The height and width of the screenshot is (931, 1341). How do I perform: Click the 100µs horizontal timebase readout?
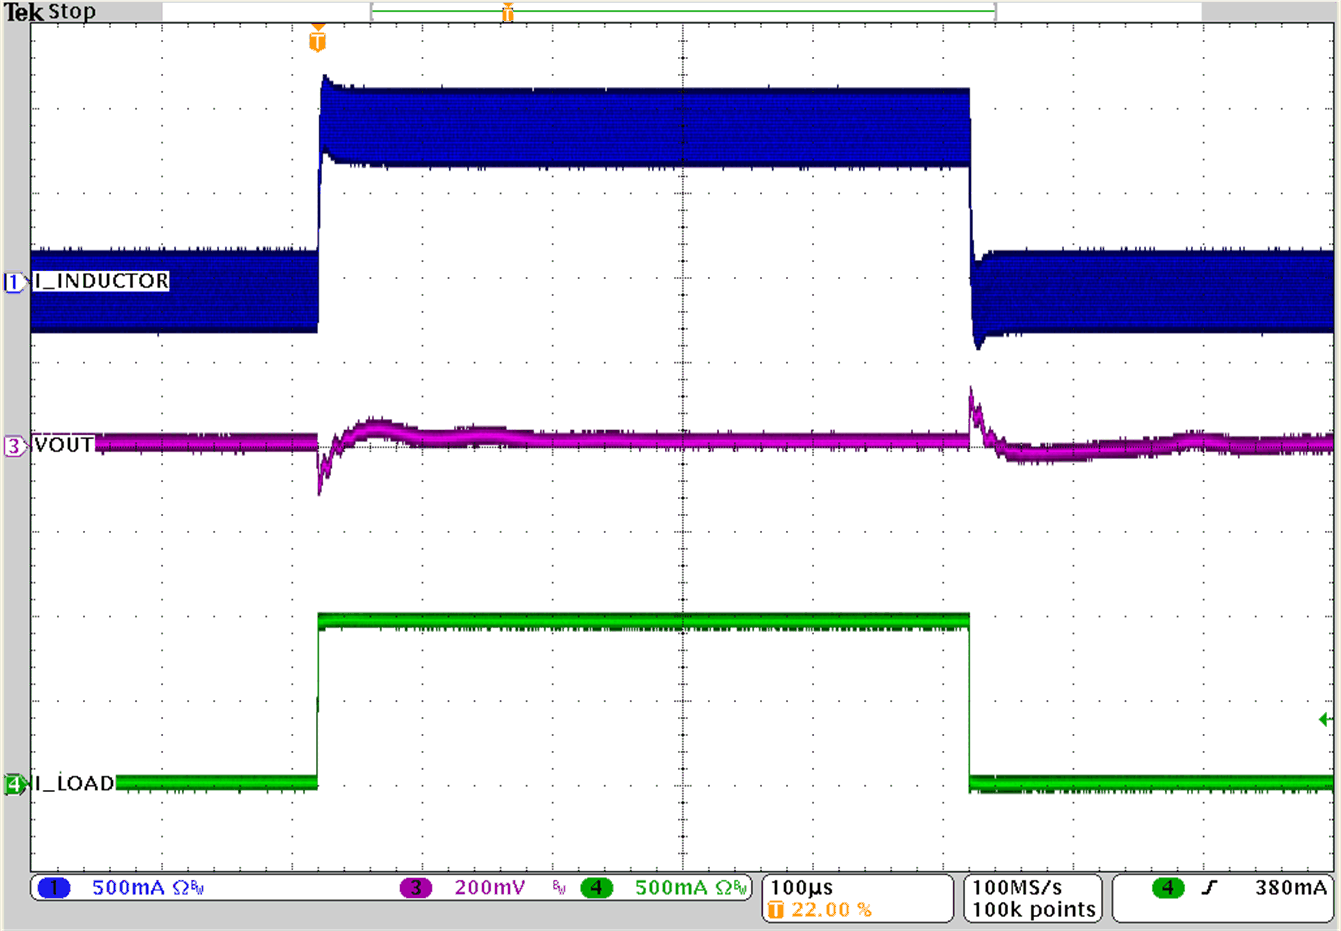point(802,887)
